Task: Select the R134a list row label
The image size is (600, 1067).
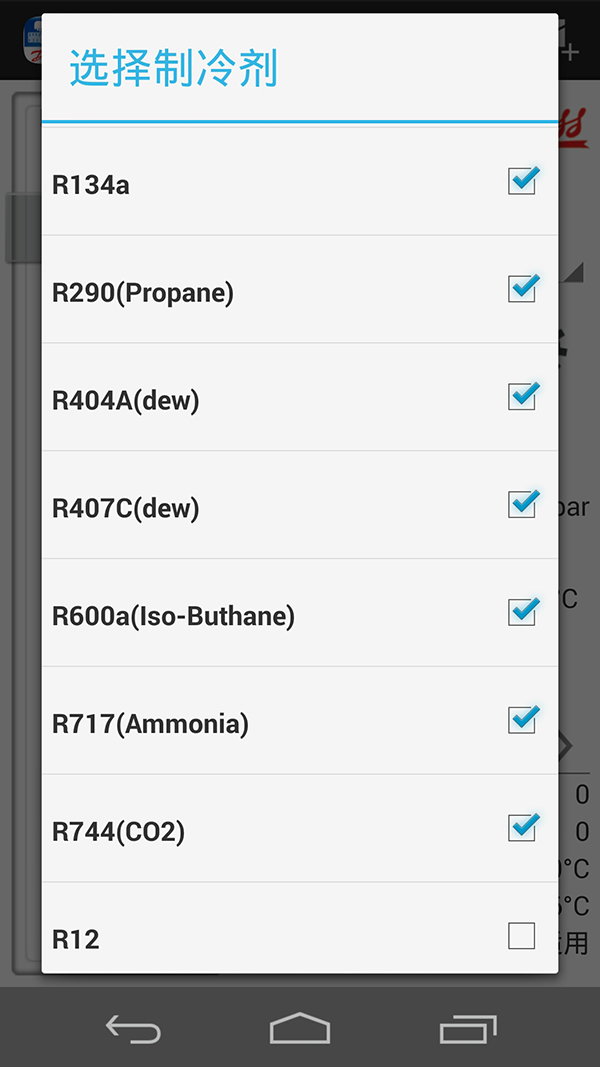Action: 90,185
